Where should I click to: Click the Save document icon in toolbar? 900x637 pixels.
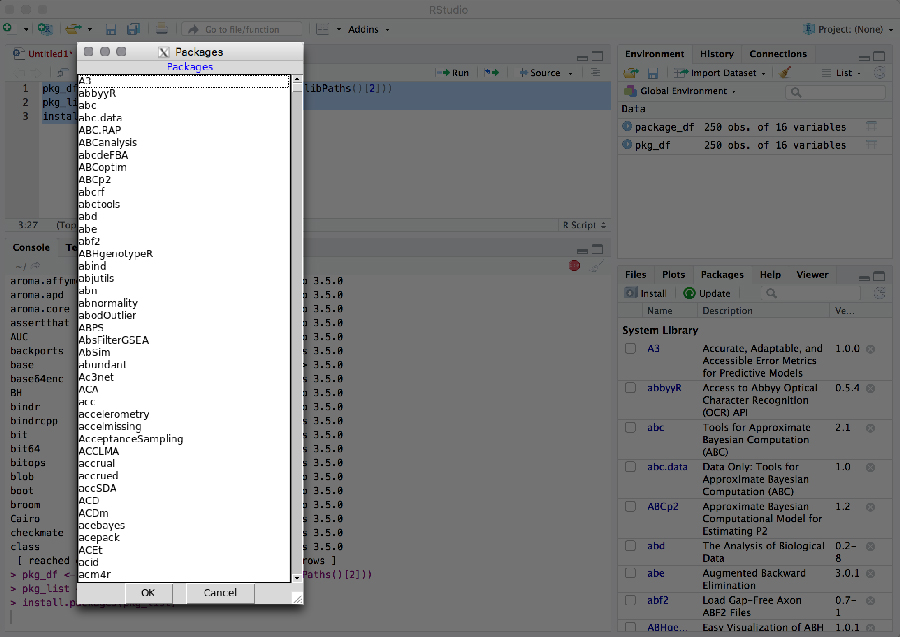[x=111, y=29]
